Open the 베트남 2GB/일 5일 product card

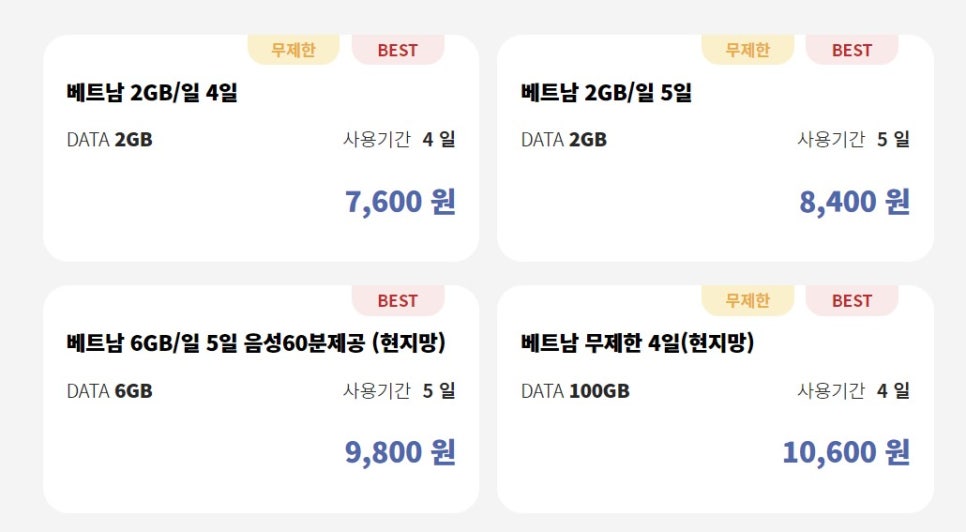[715, 148]
